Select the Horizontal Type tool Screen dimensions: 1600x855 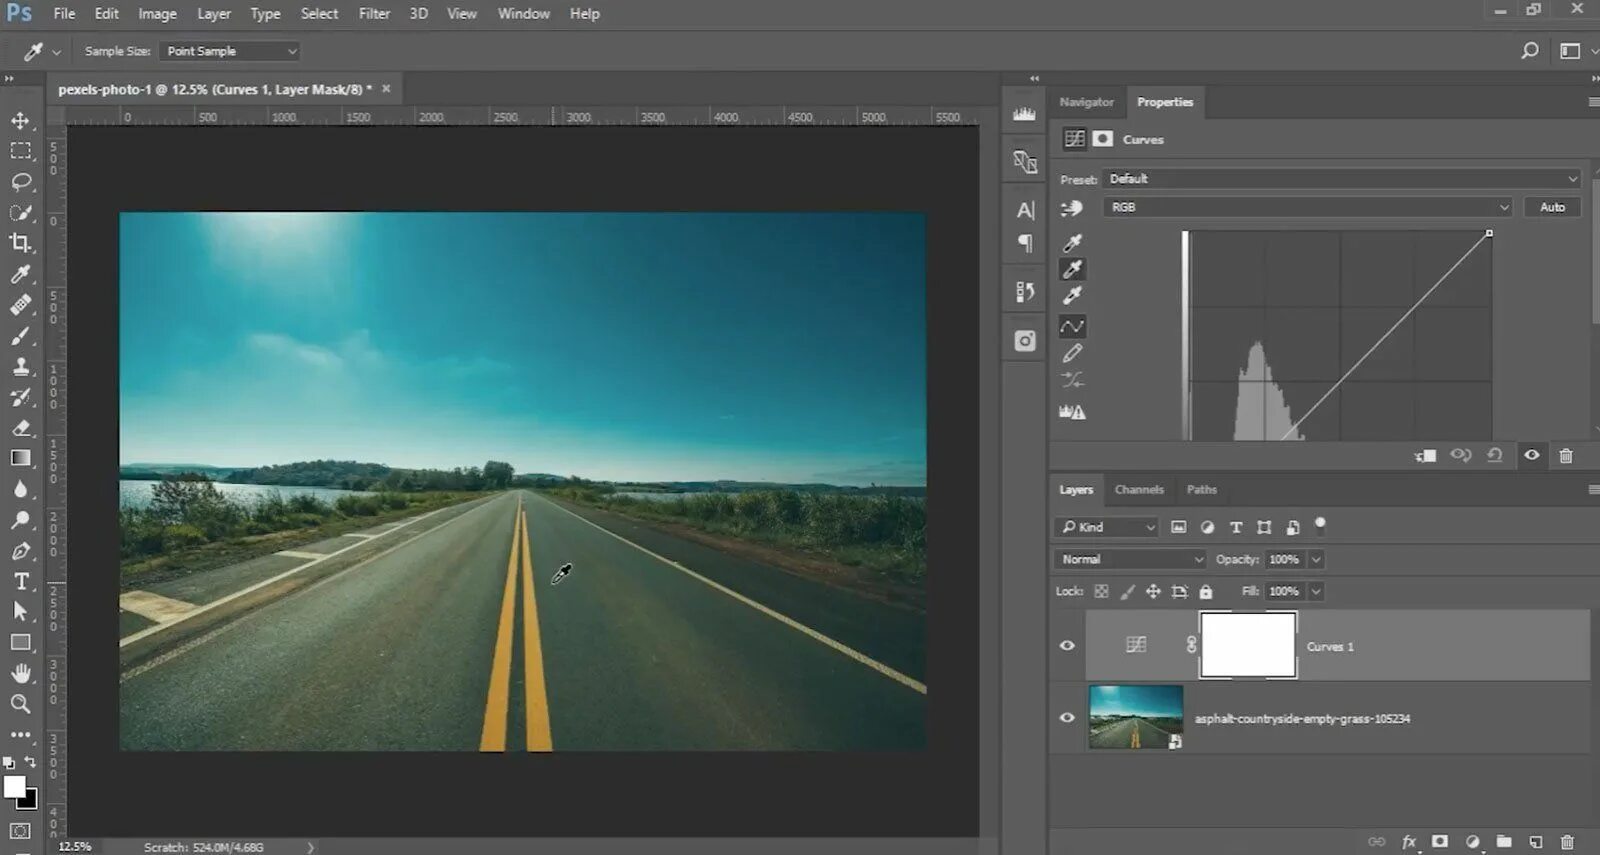(x=20, y=581)
